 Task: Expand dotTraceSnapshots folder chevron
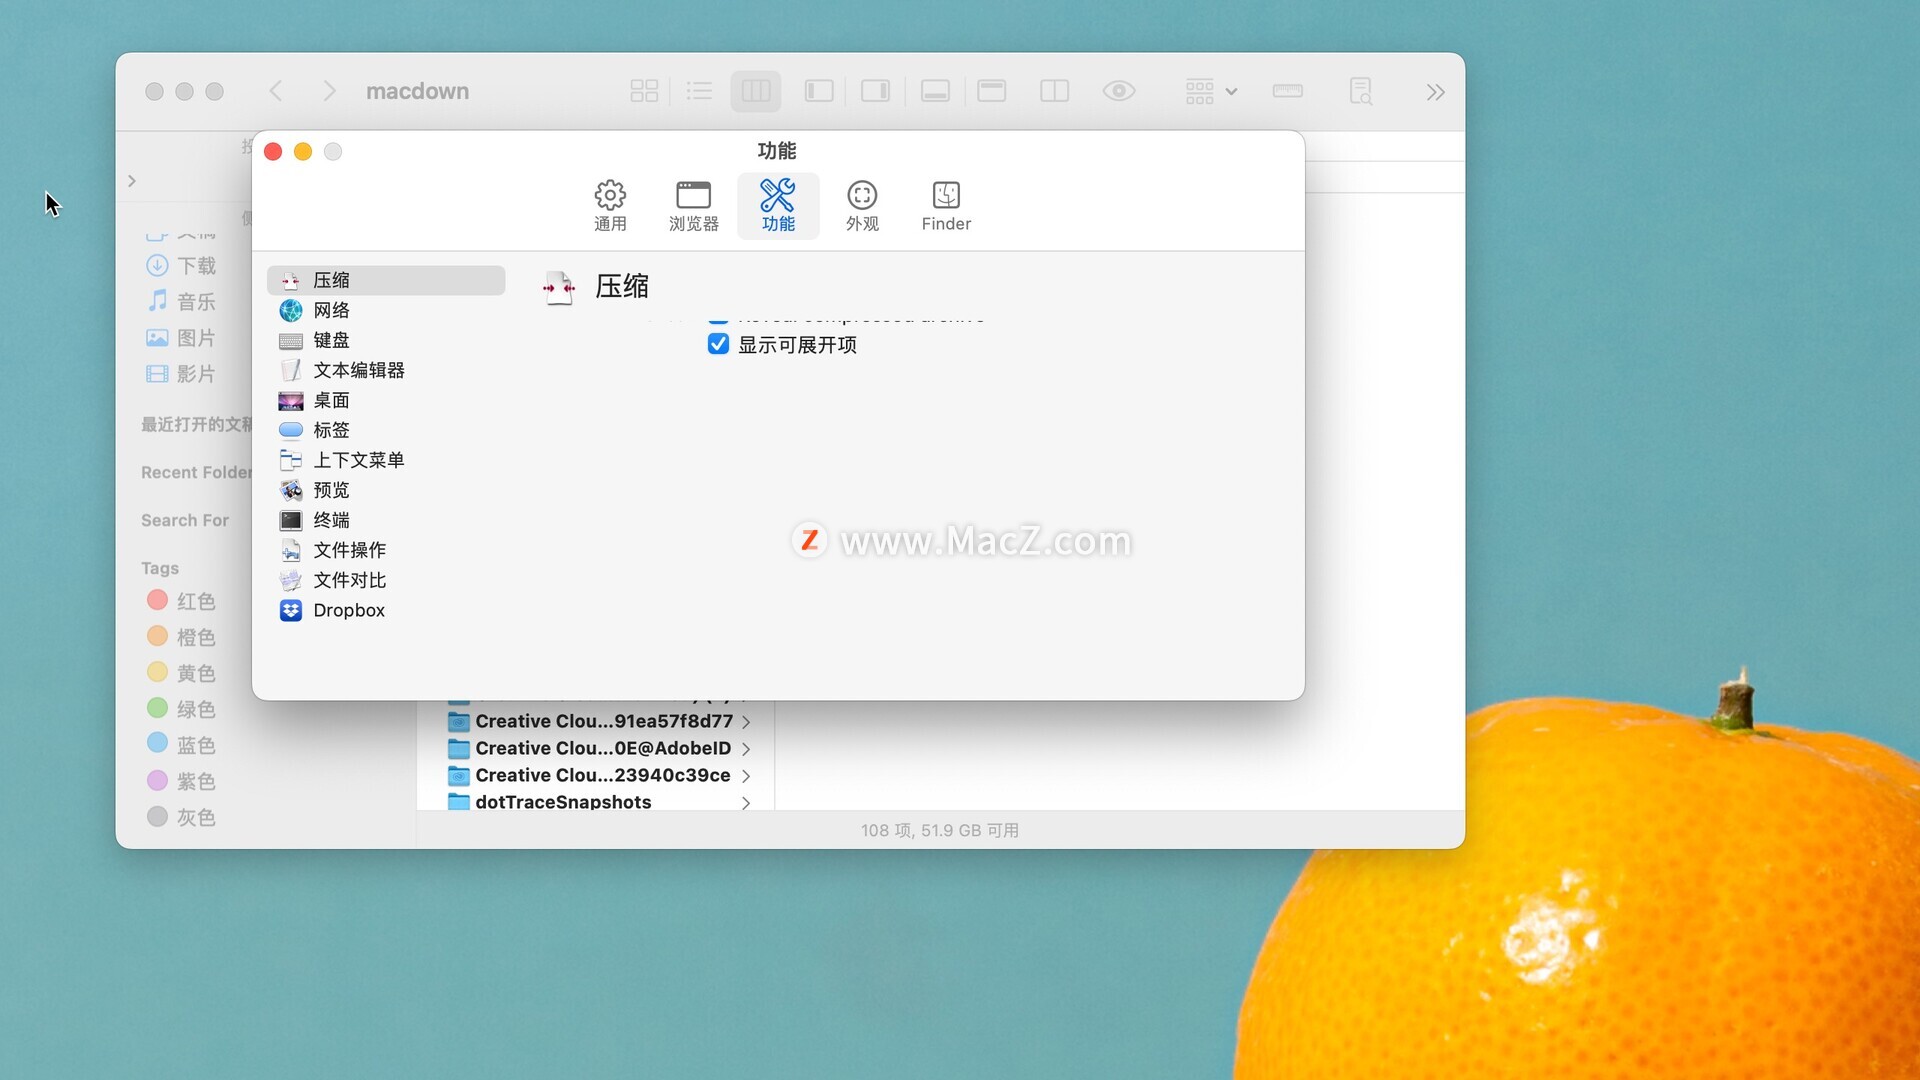pos(746,802)
